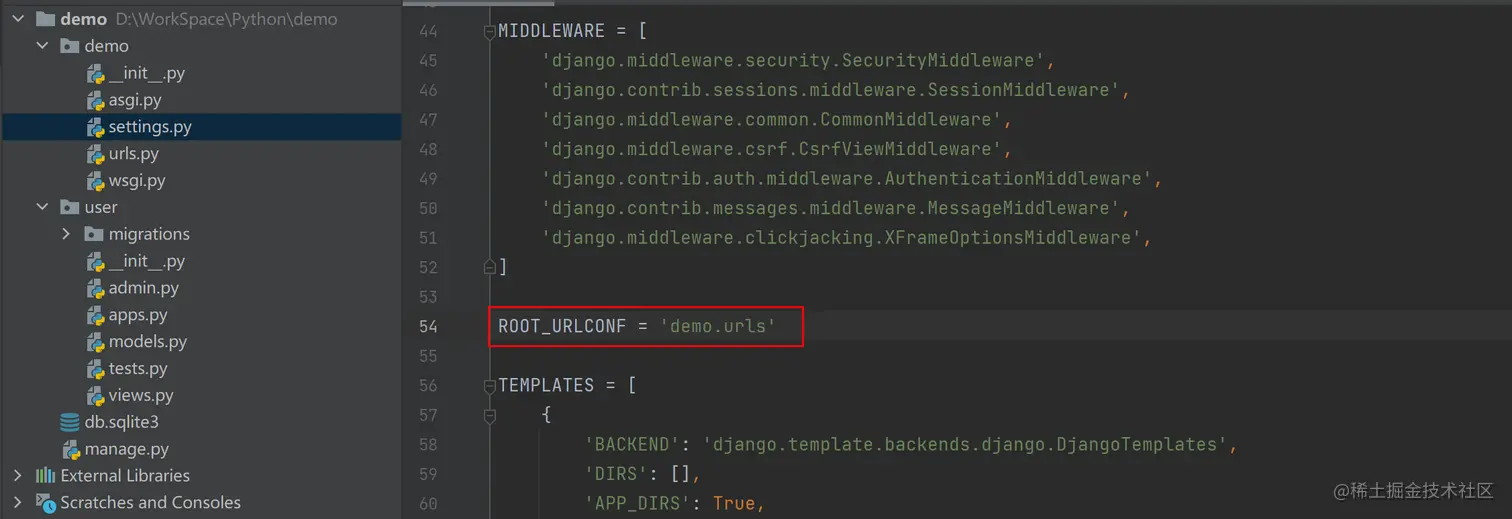Select wsgi.py in the project tree
The image size is (1512, 519).
[x=137, y=181]
